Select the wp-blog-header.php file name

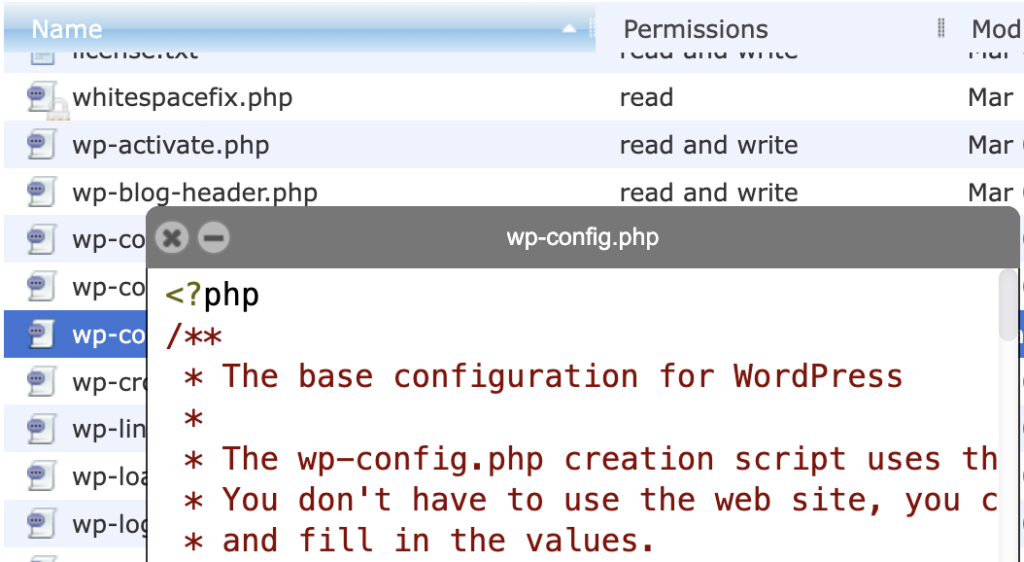tap(195, 193)
